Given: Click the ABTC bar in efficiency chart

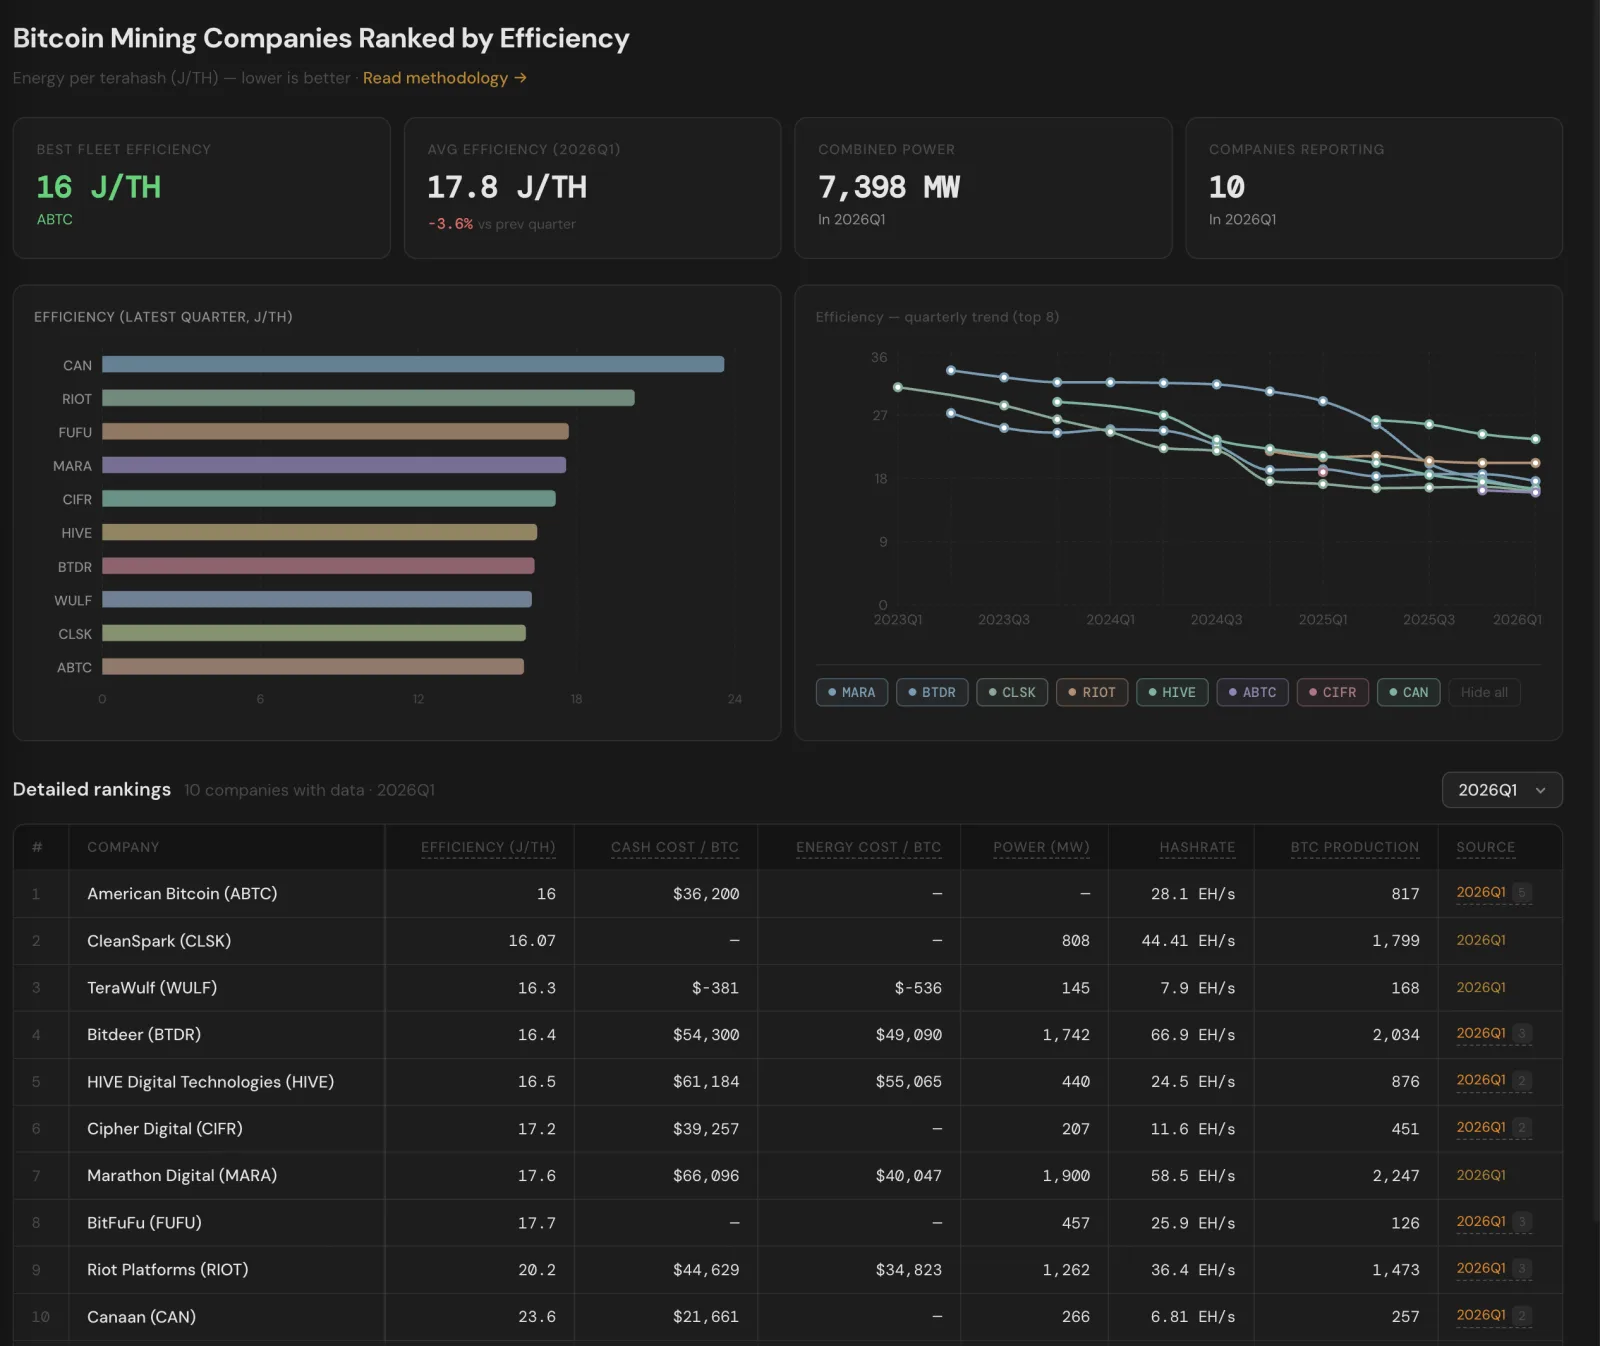Looking at the screenshot, I should coord(313,667).
